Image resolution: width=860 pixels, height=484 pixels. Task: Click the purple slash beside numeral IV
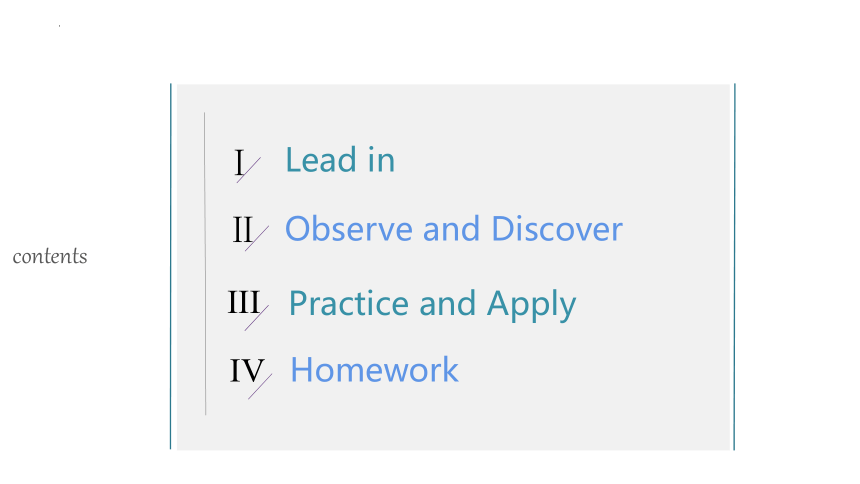tap(260, 386)
